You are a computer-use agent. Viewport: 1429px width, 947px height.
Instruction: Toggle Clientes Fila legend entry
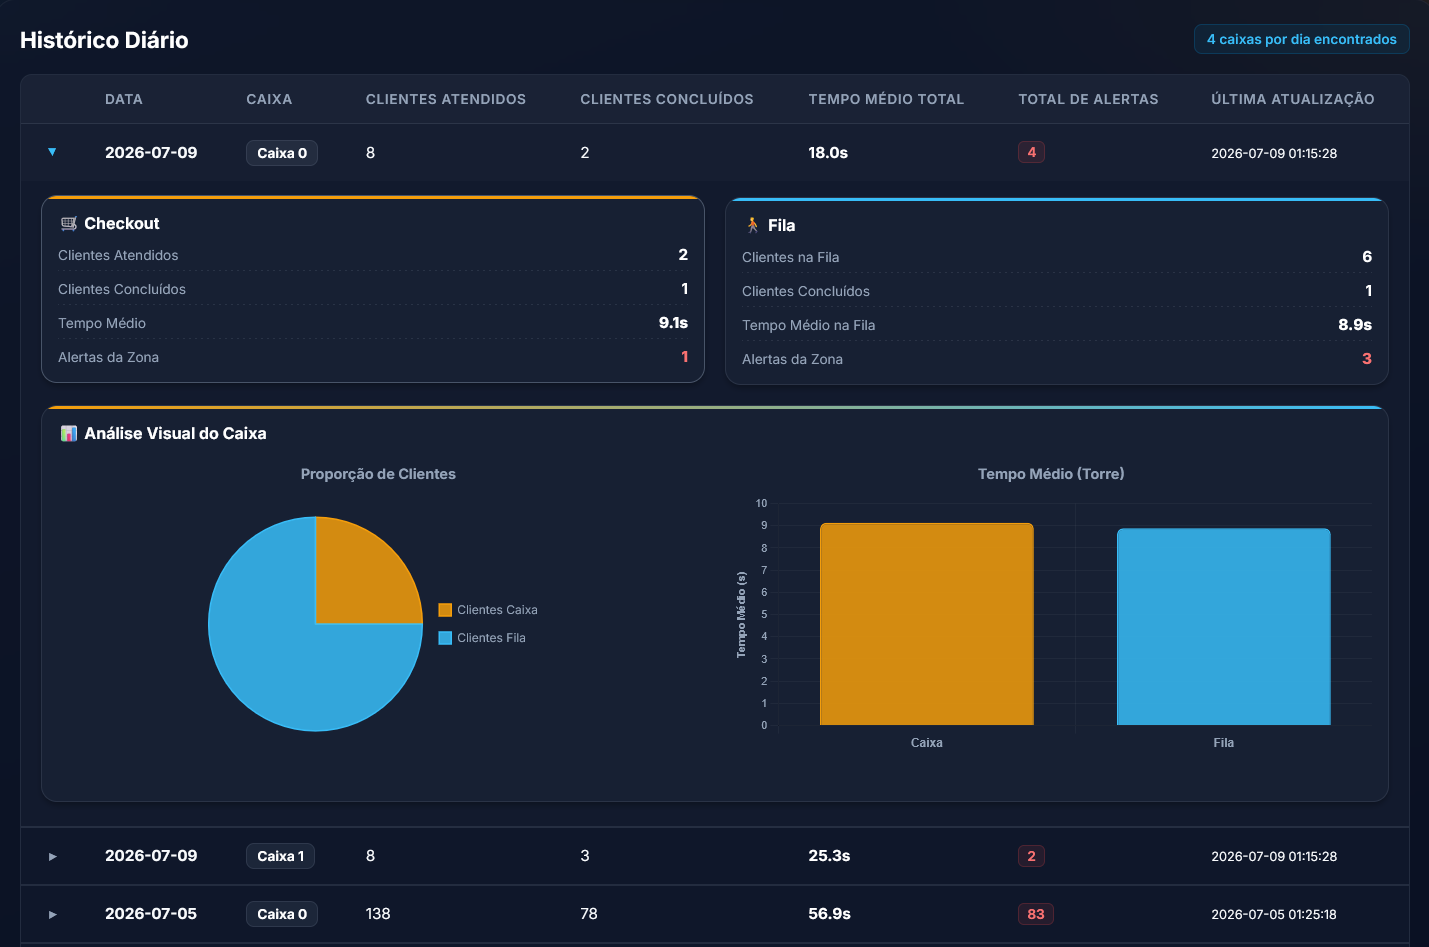tap(482, 638)
